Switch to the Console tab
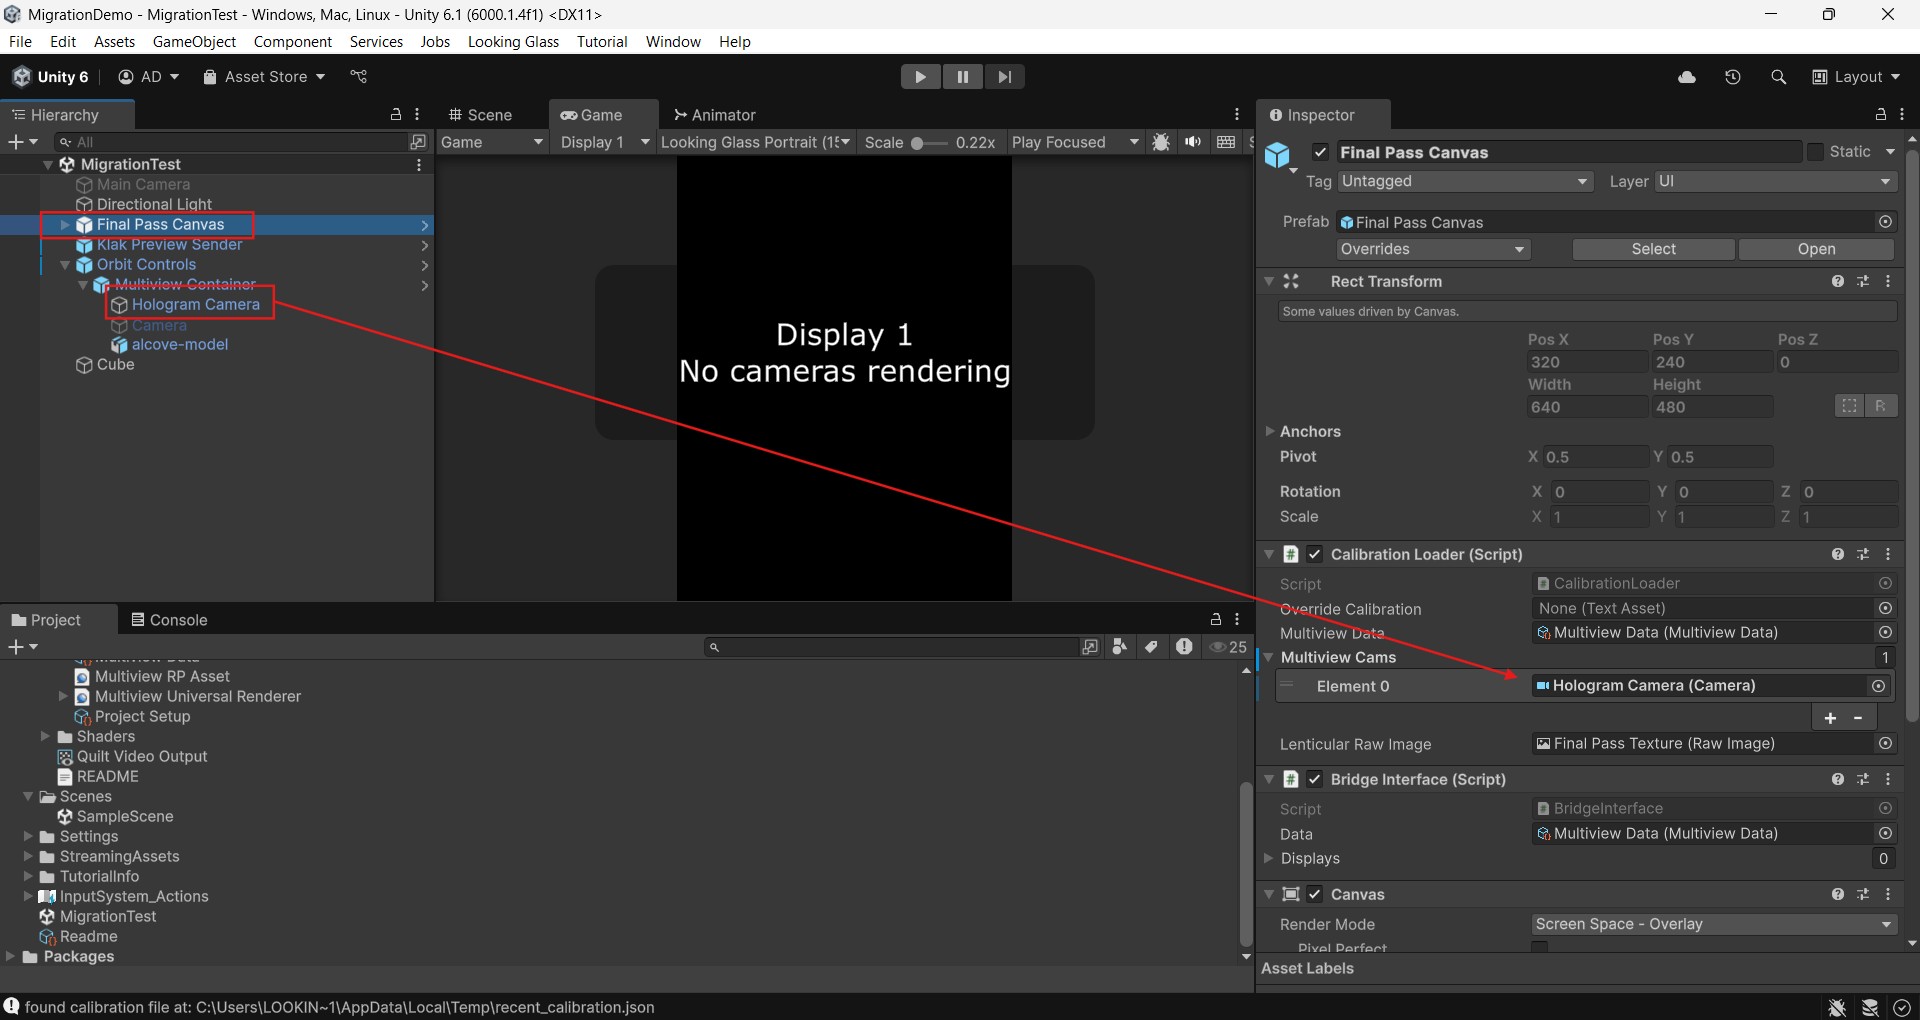Image resolution: width=1920 pixels, height=1020 pixels. coord(168,620)
